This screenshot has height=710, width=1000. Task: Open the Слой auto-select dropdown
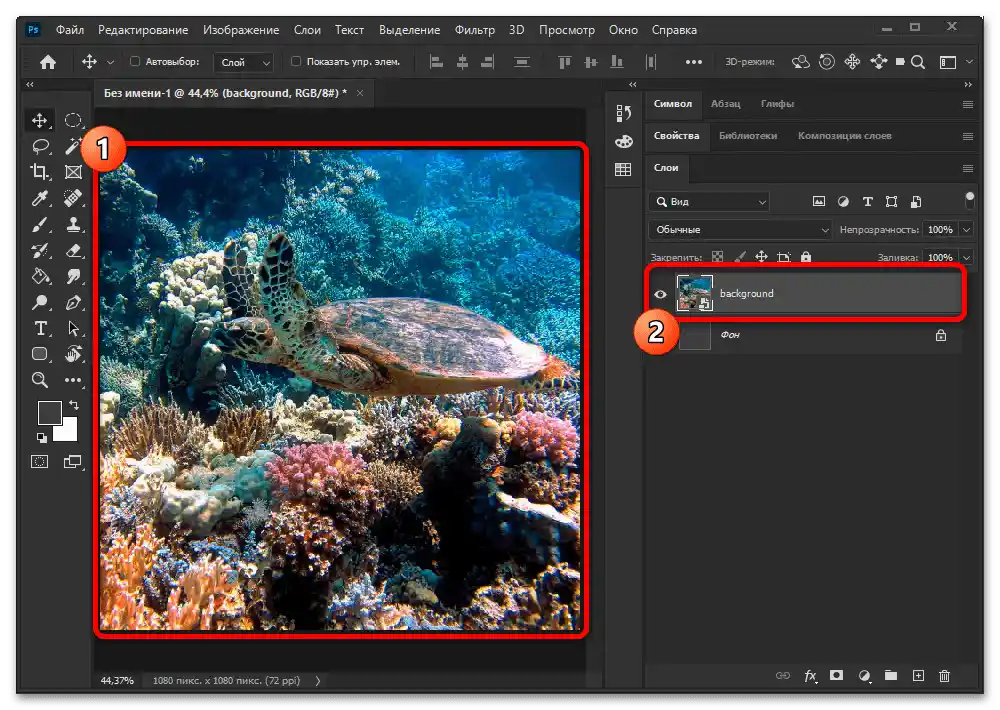245,62
